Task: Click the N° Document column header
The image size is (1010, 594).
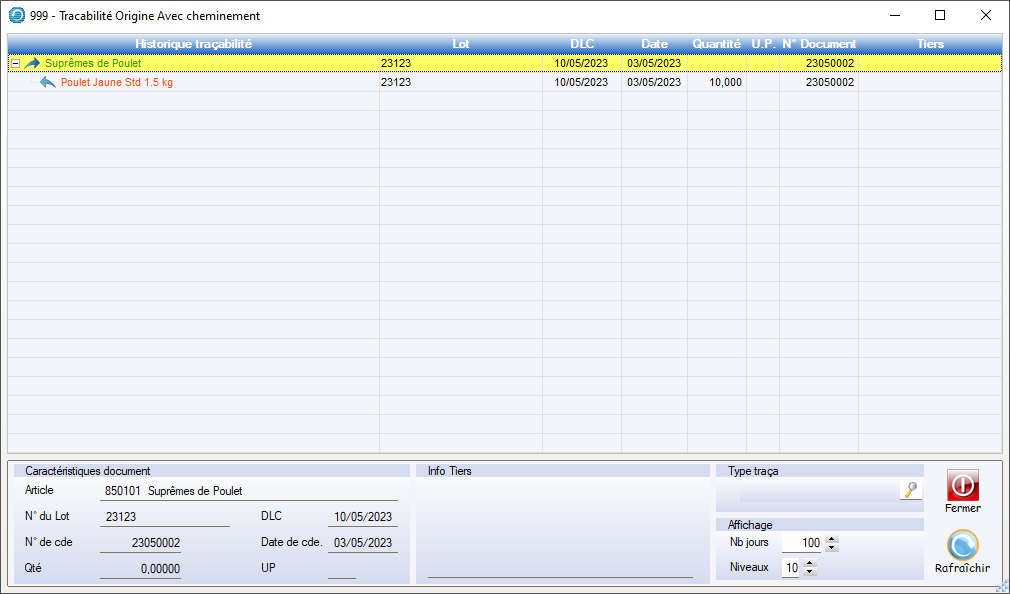Action: tap(818, 44)
